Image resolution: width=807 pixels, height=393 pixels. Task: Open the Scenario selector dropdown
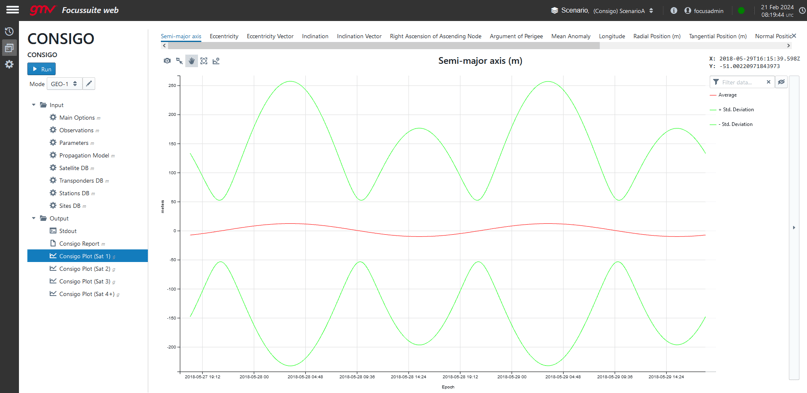(623, 10)
